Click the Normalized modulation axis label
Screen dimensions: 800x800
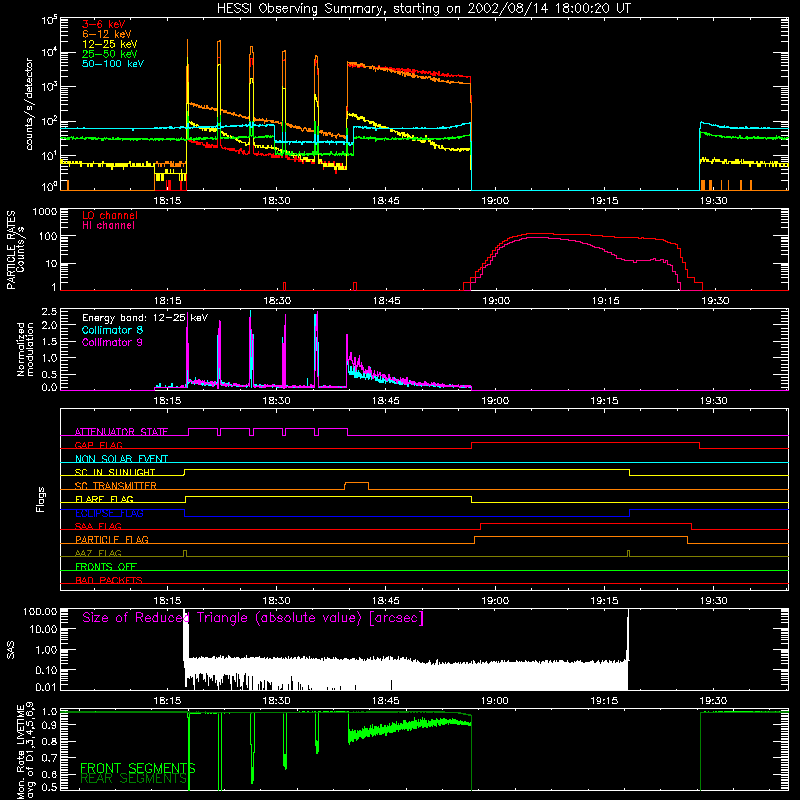click(x=26, y=349)
